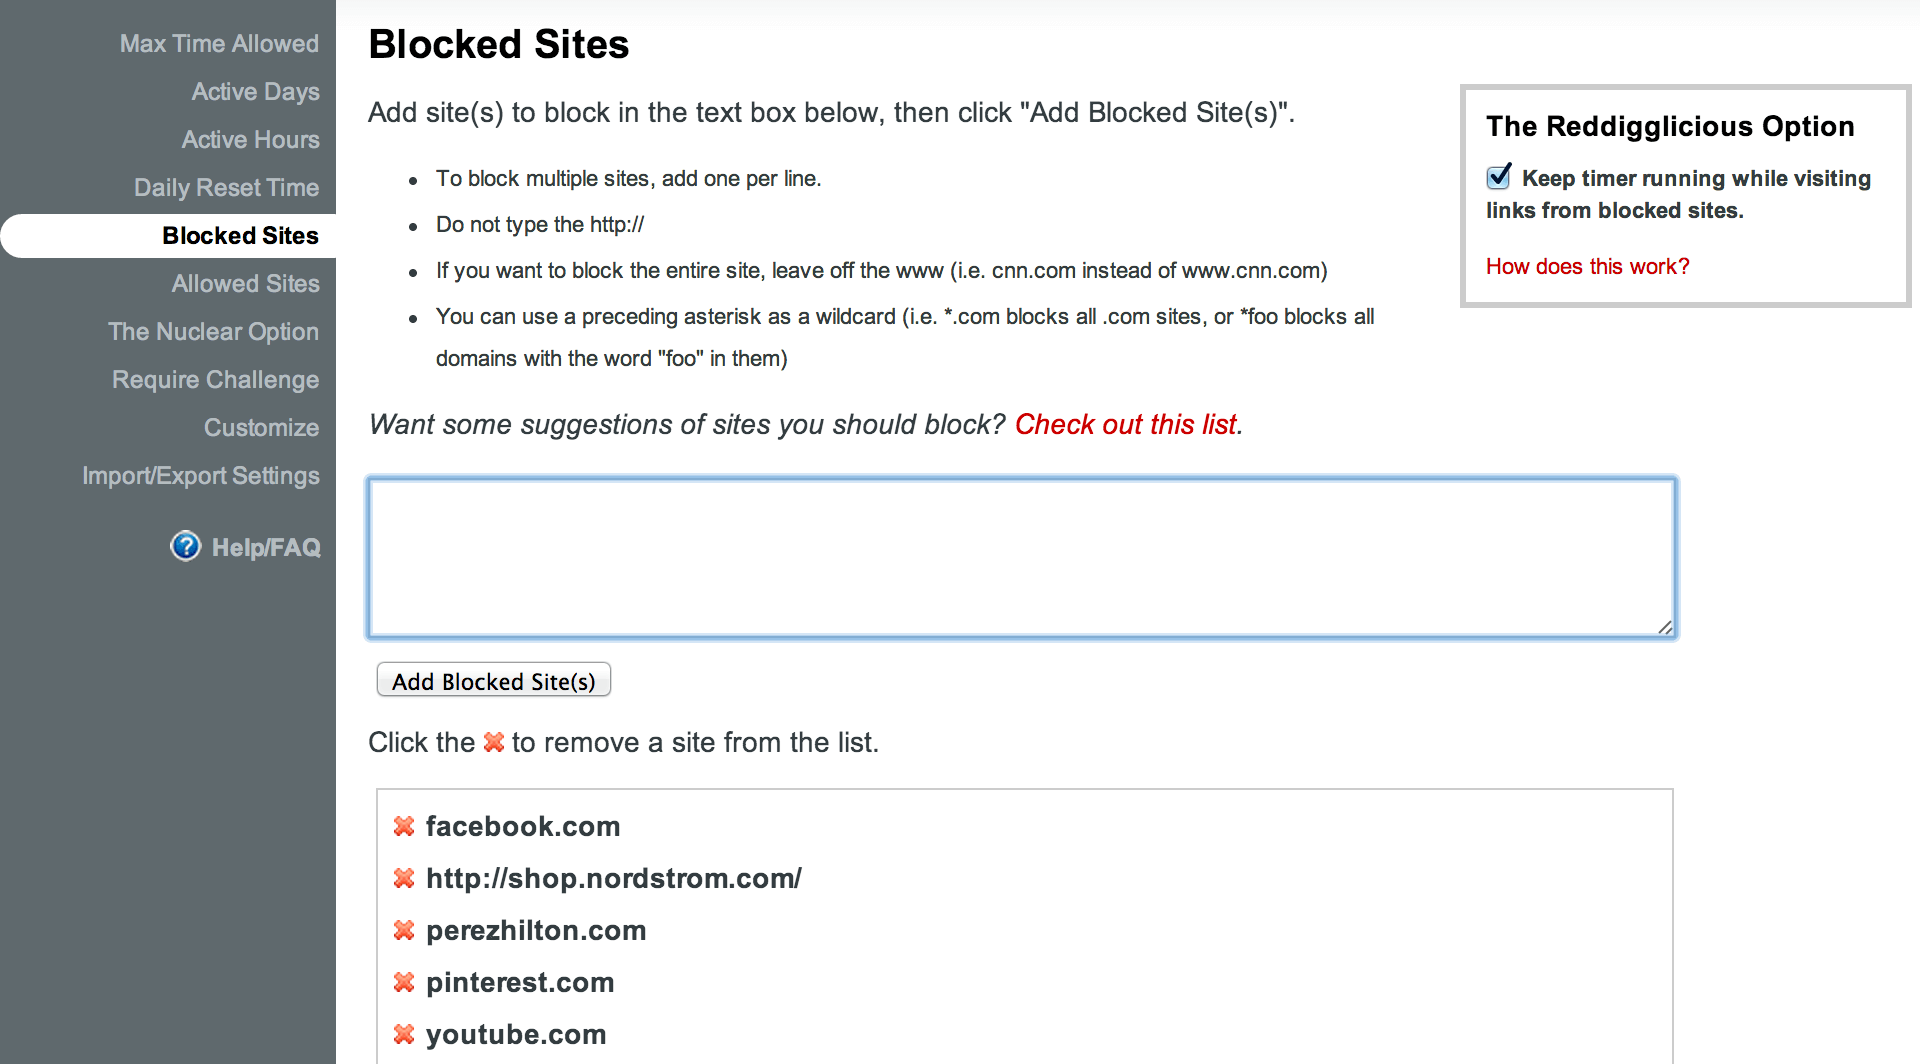Follow the "Check out this list" link
The width and height of the screenshot is (1920, 1064).
pos(1126,424)
